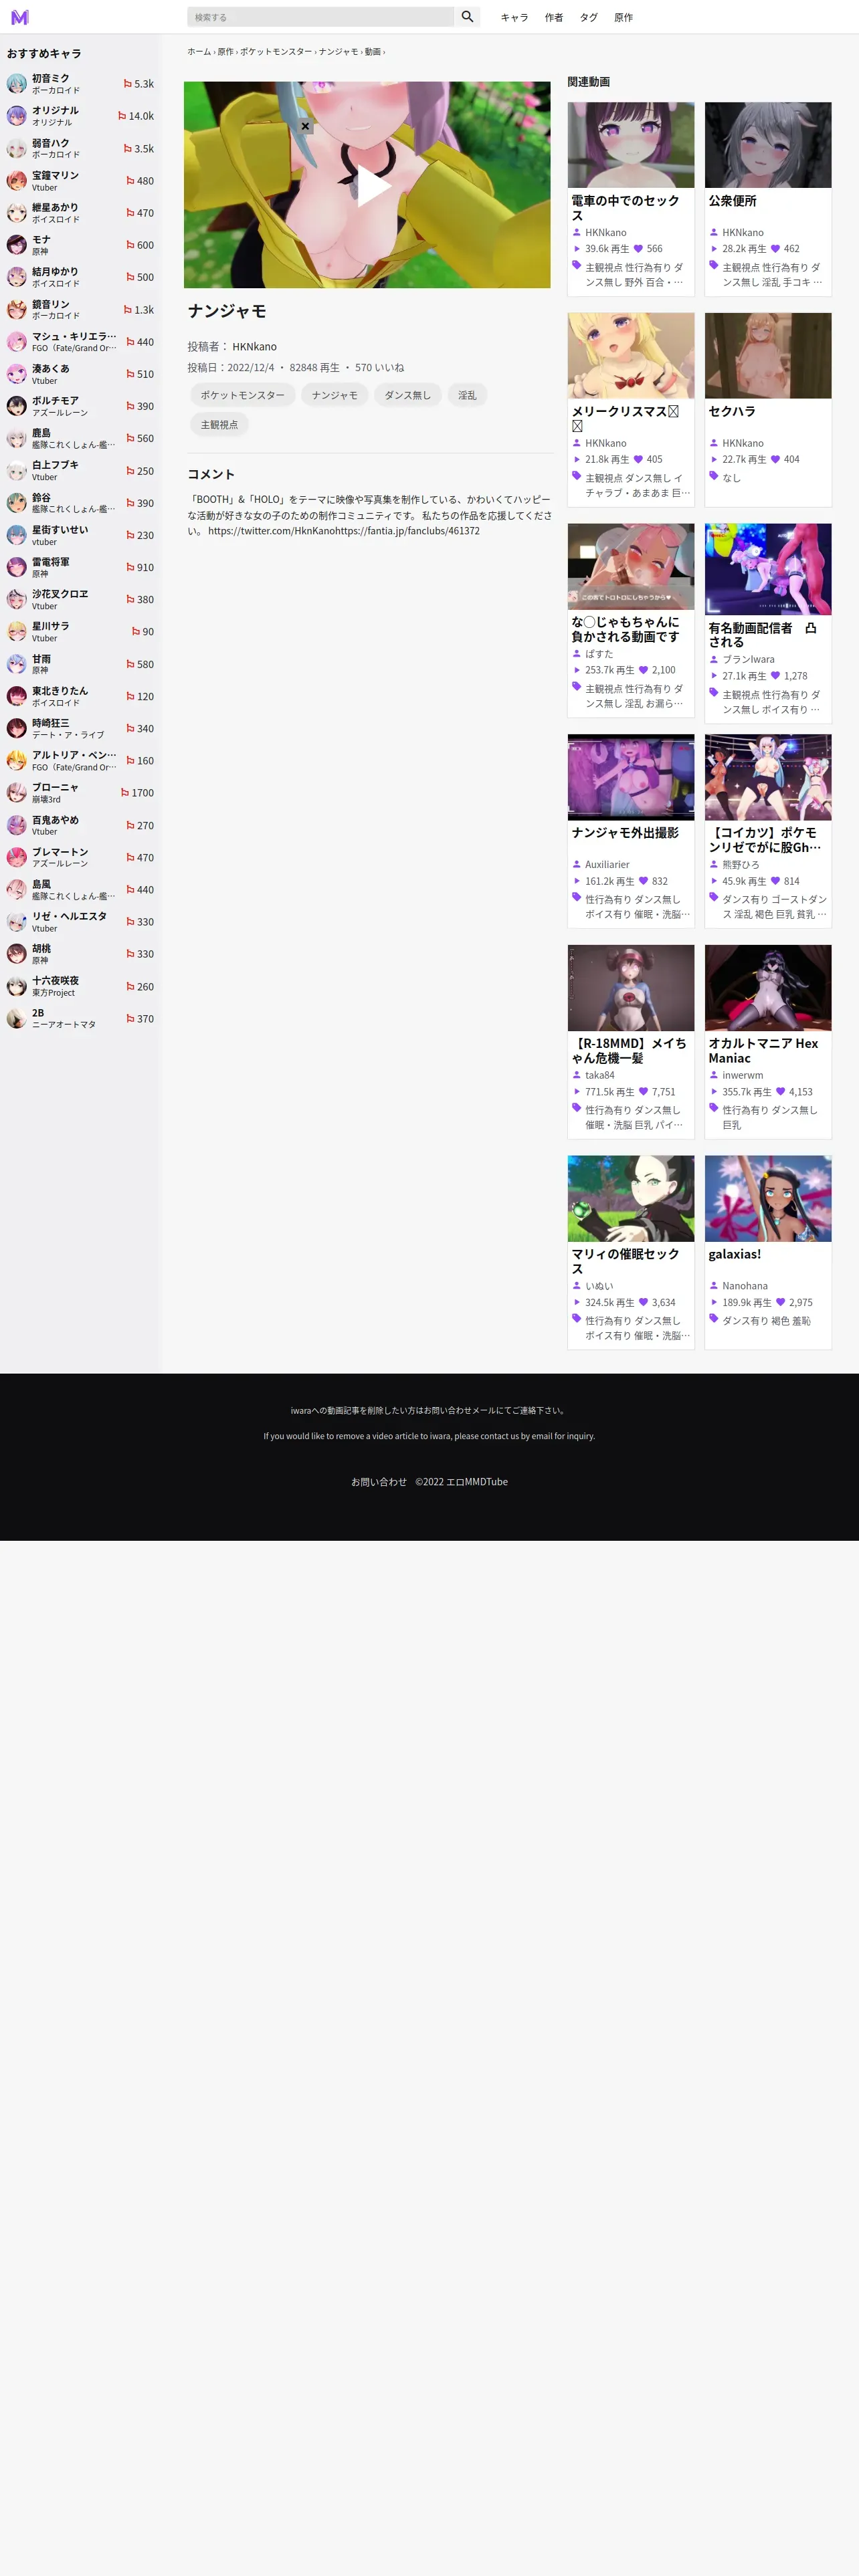The height and width of the screenshot is (2576, 859).
Task: Click the 紲星あかり avatar in sidebar
Action: pos(17,213)
